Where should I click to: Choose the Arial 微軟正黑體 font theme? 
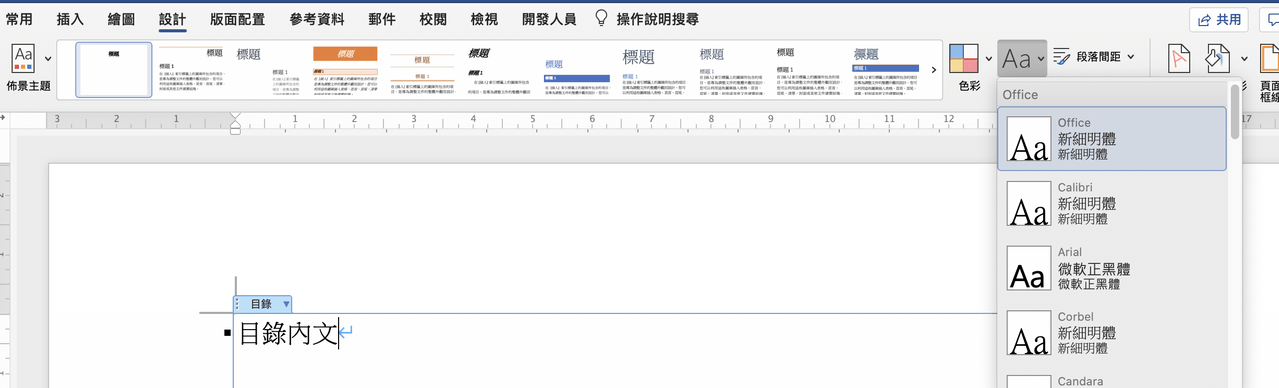[x=1112, y=268]
